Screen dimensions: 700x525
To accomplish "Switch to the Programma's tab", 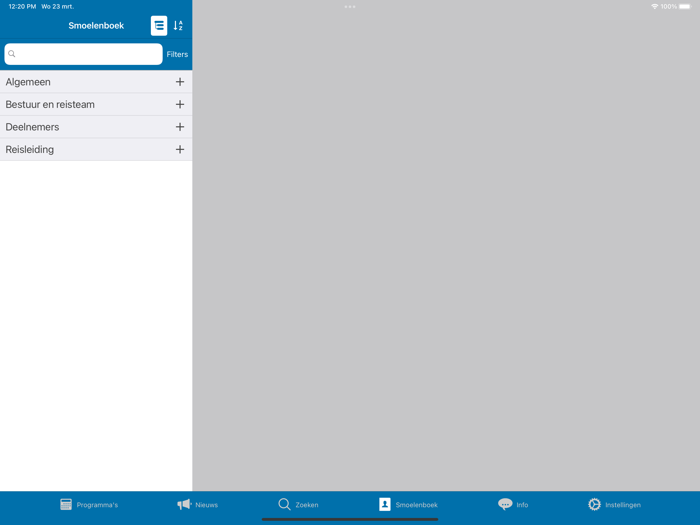I will pyautogui.click(x=97, y=505).
